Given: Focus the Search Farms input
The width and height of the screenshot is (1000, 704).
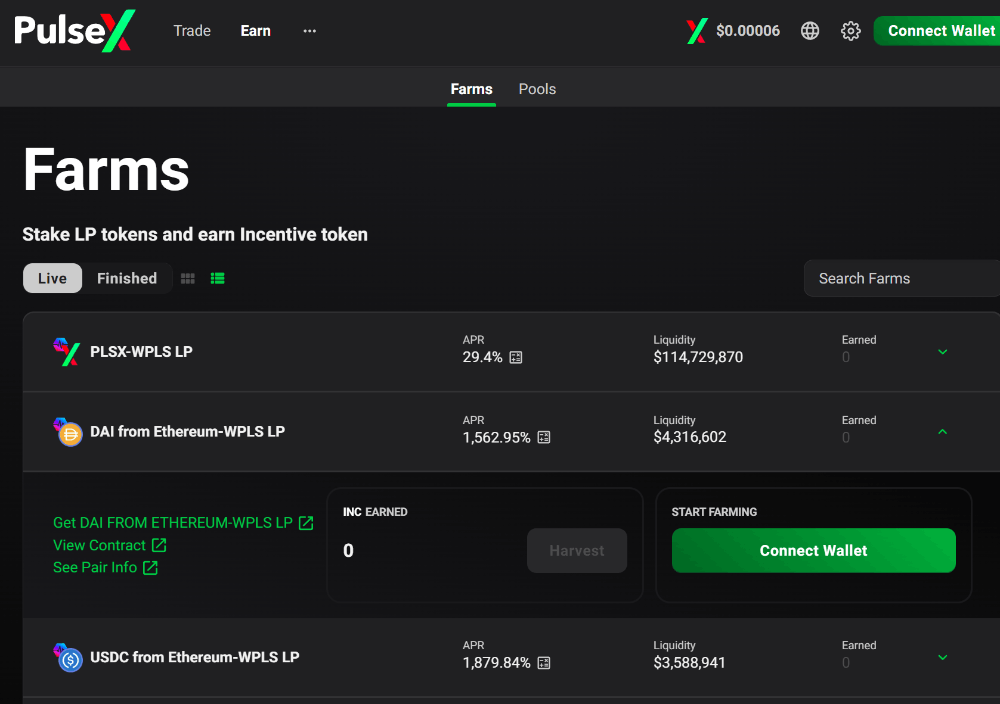Looking at the screenshot, I should pos(902,278).
